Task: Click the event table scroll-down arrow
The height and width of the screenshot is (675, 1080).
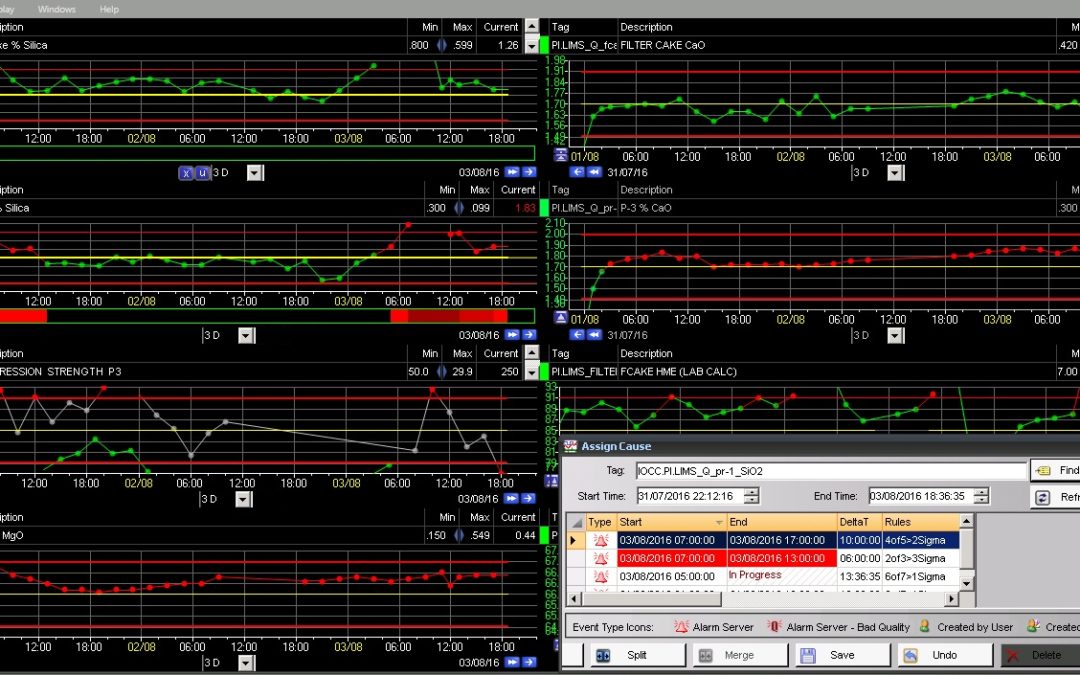Action: tap(966, 583)
